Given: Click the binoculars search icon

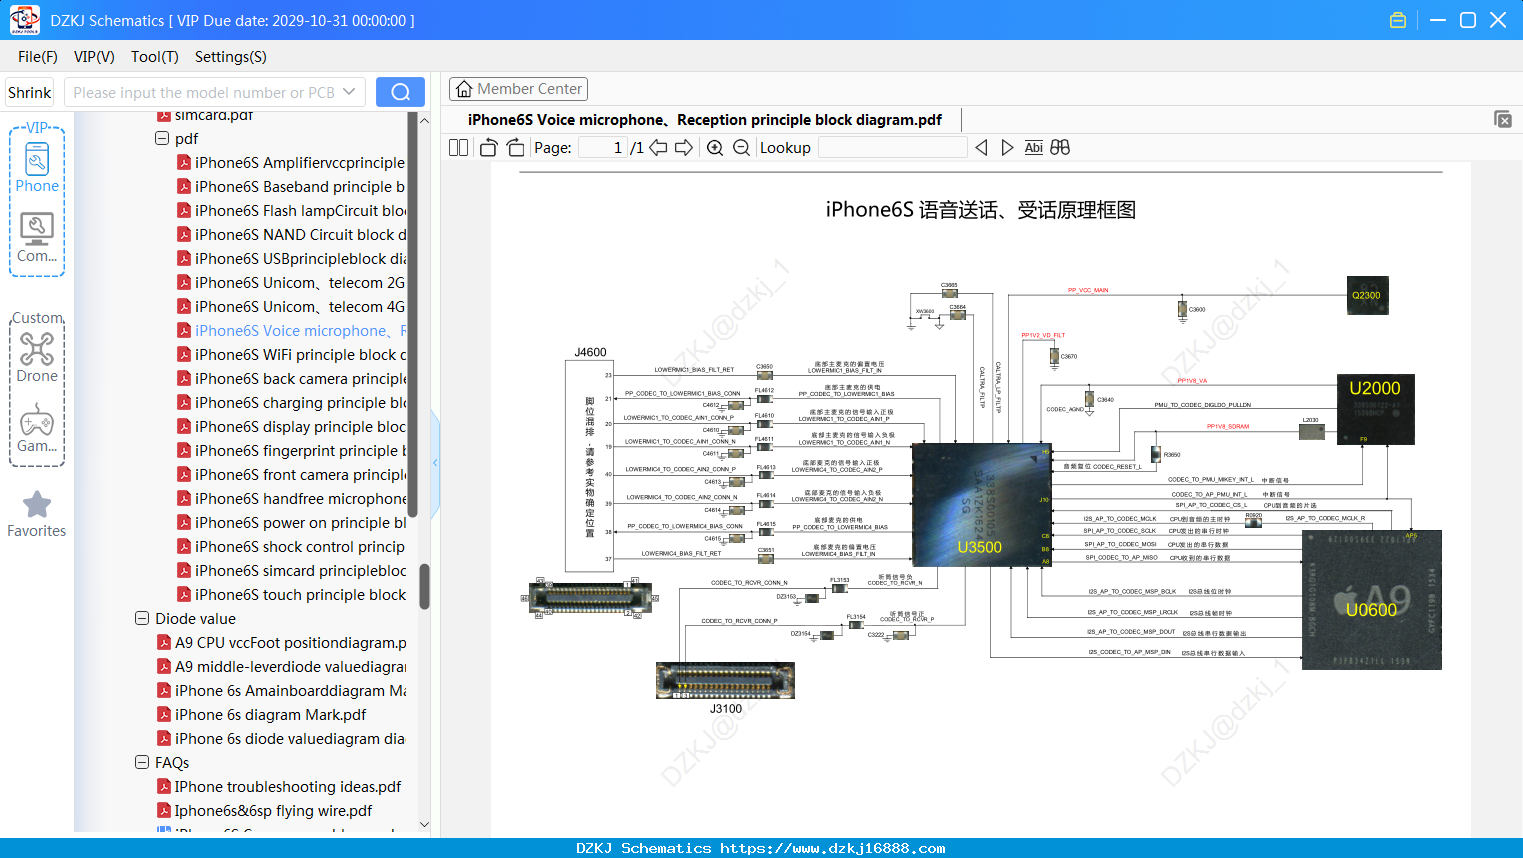Looking at the screenshot, I should click(1060, 148).
